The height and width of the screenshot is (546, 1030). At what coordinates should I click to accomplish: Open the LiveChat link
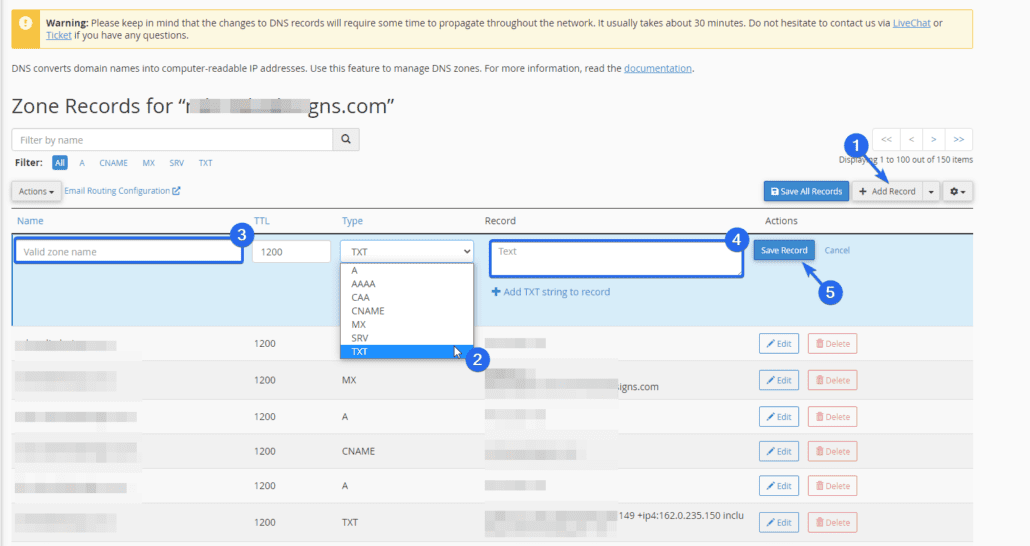click(x=911, y=23)
